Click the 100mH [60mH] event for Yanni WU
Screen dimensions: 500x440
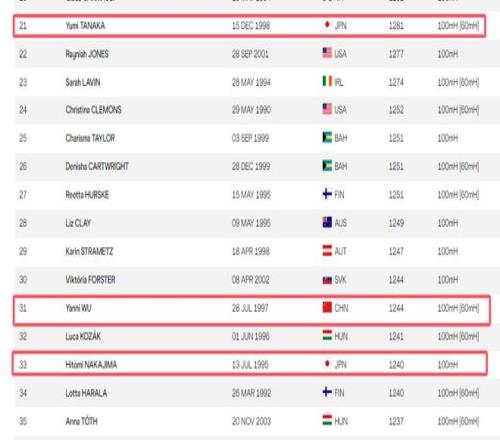point(458,308)
